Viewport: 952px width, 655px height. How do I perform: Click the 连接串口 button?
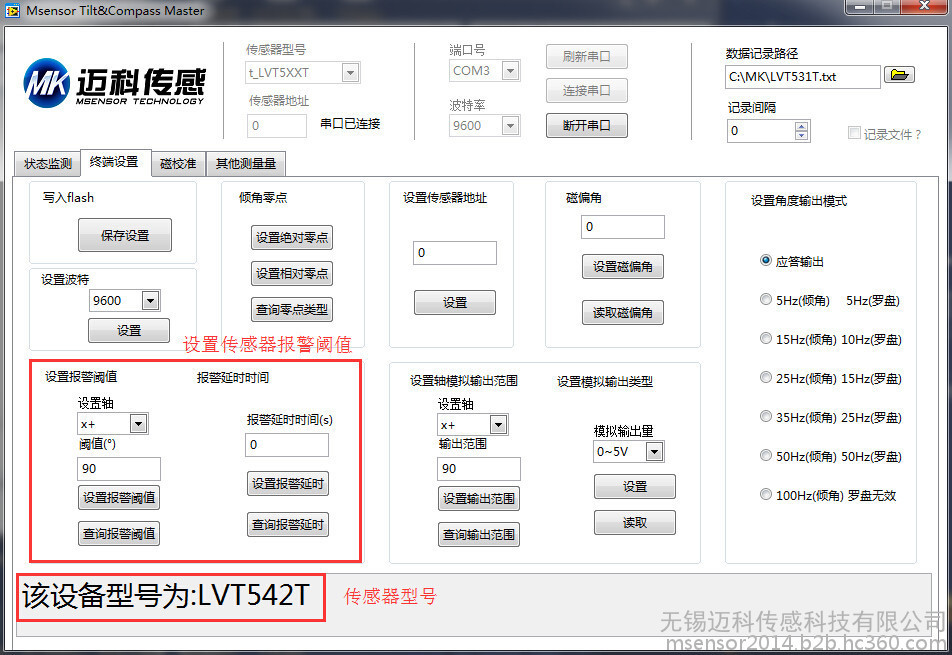click(x=586, y=90)
